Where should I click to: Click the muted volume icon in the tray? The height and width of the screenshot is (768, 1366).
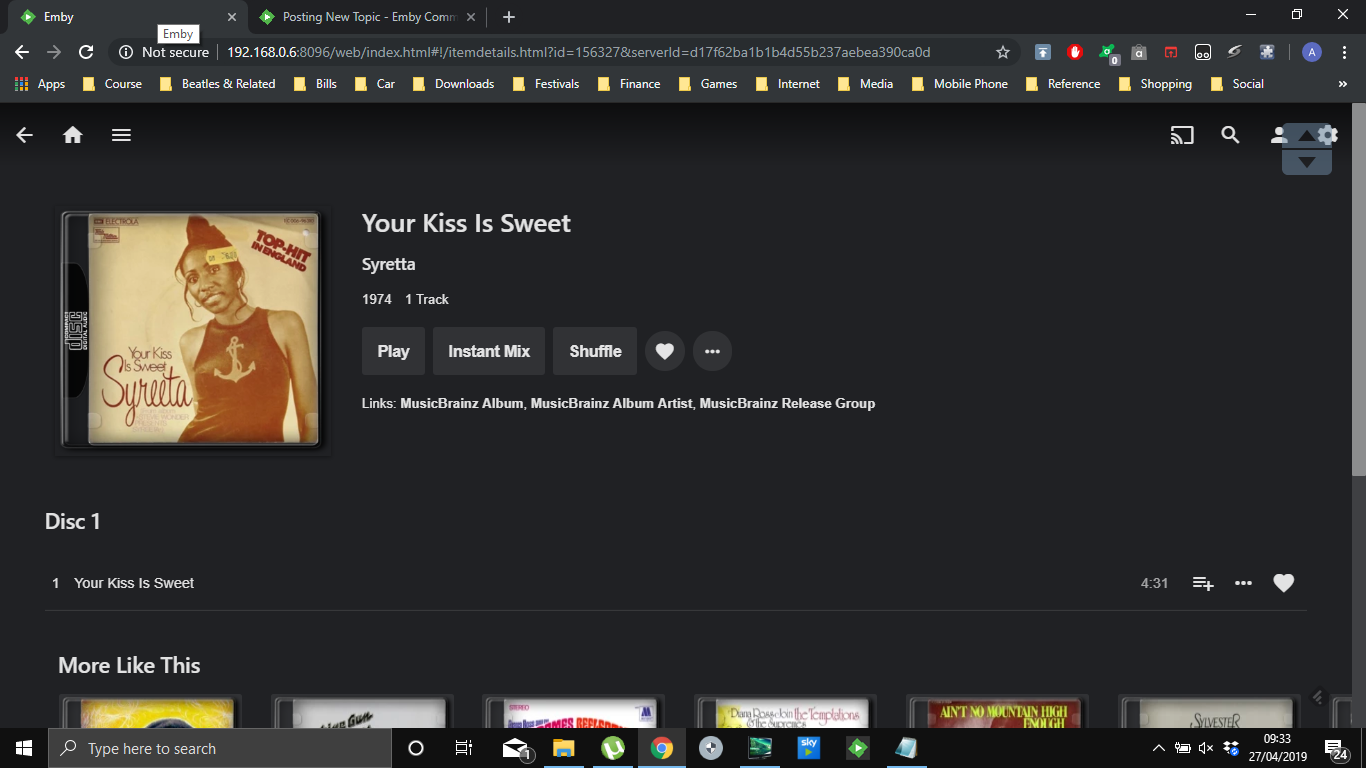(1206, 748)
